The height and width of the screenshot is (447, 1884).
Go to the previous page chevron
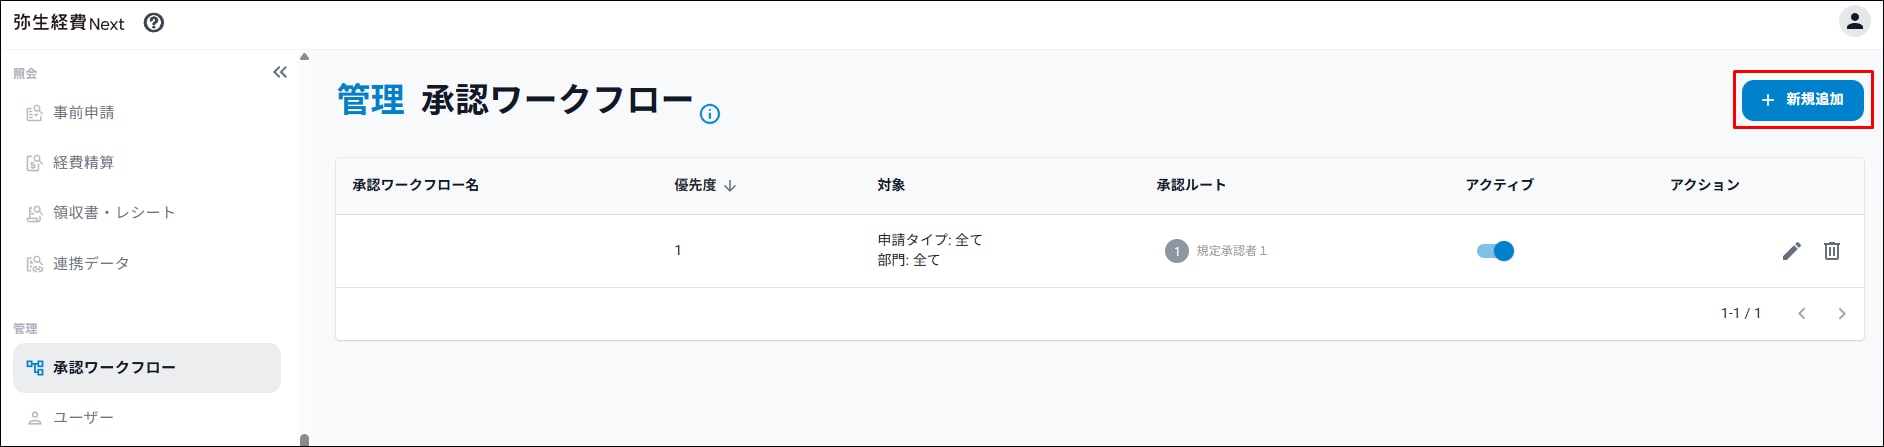pos(1801,314)
